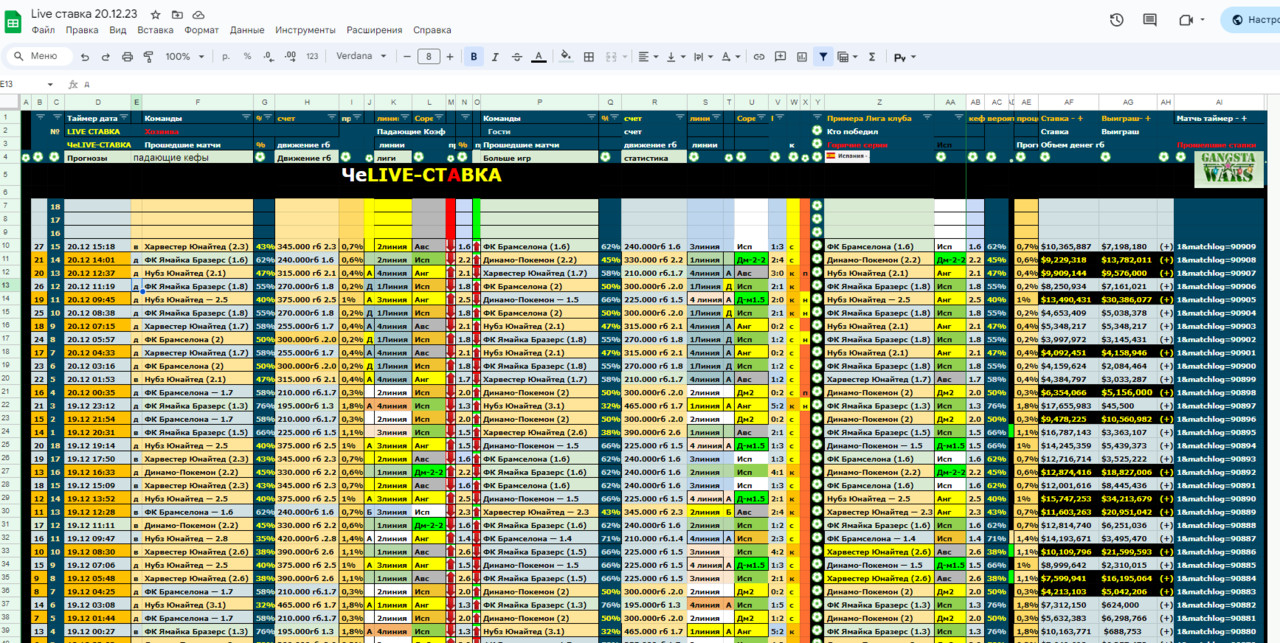
Task: Apply percent format button
Action: 247,57
